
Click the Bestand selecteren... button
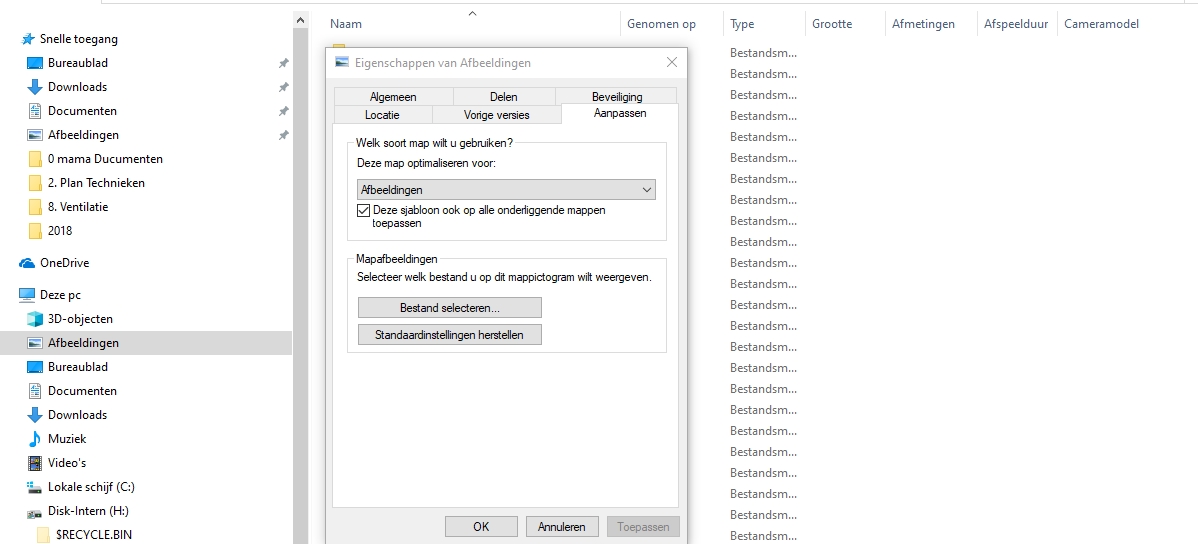(449, 307)
